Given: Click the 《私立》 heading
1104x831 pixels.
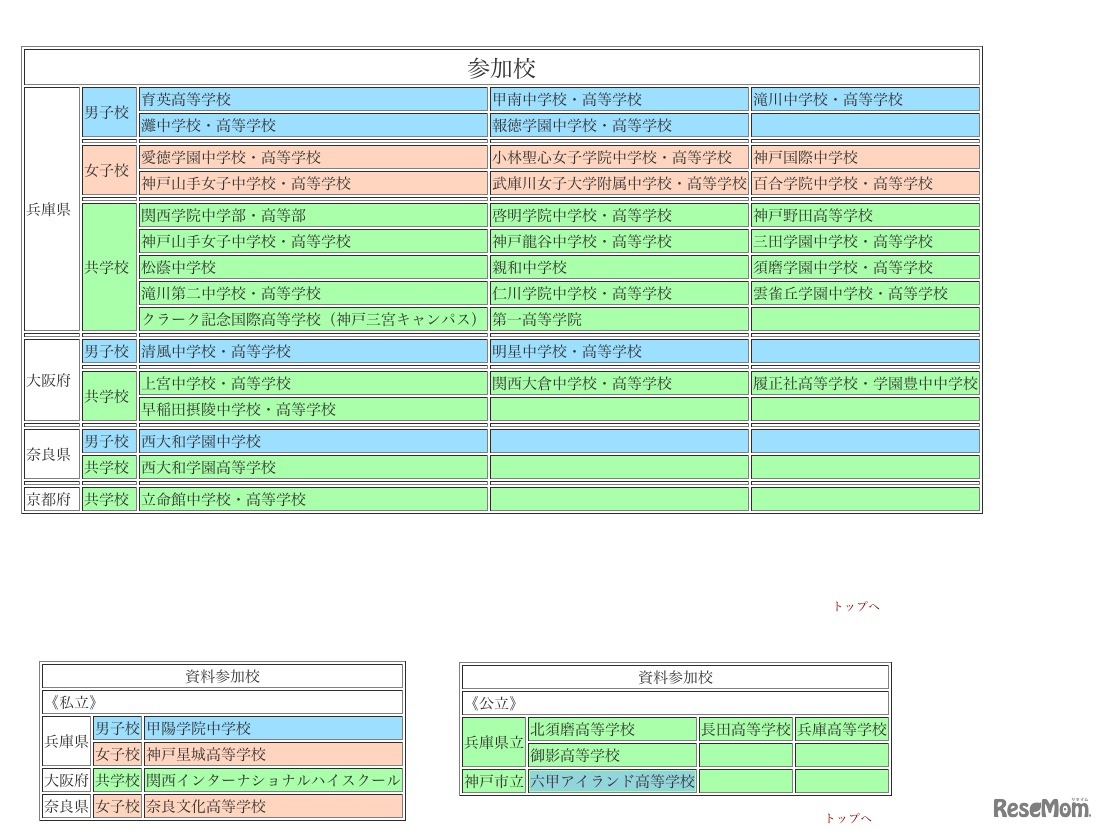Looking at the screenshot, I should point(222,702).
